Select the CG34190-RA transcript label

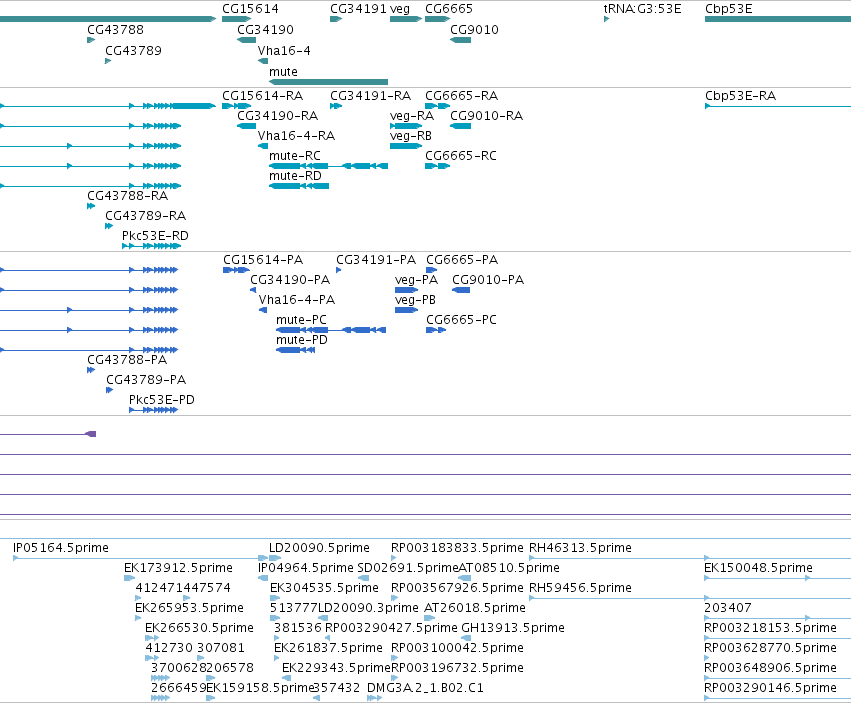pos(278,116)
